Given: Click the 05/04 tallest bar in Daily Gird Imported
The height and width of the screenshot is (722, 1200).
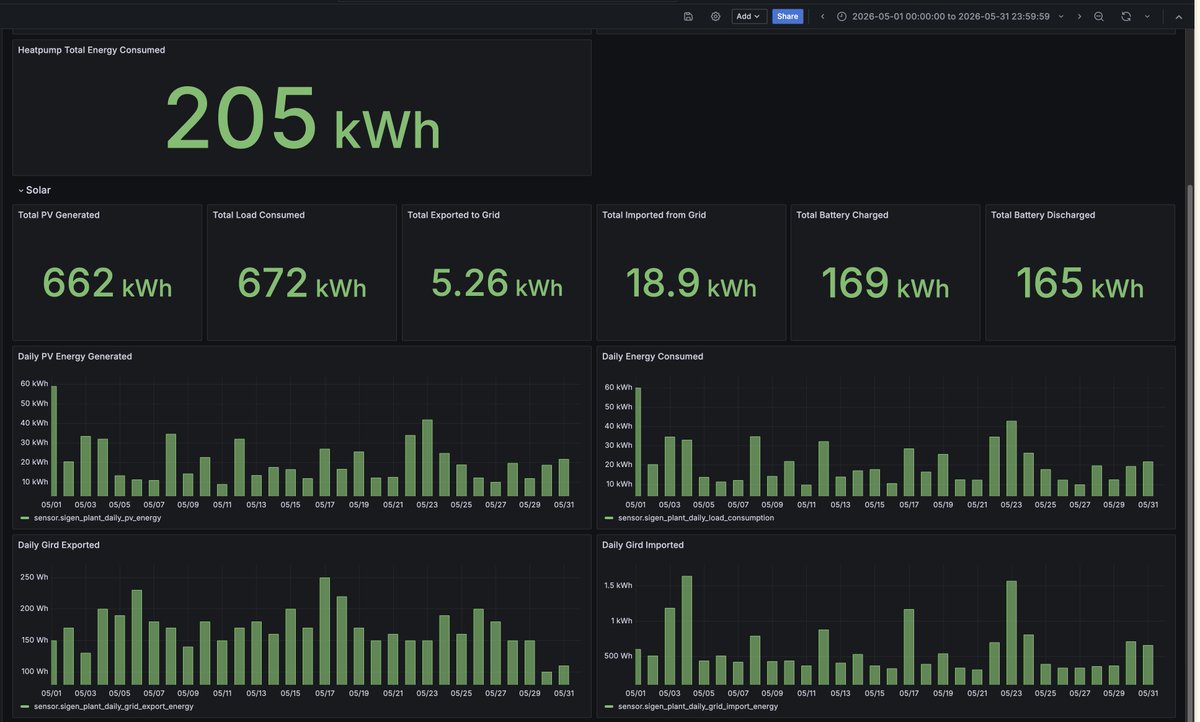Looking at the screenshot, I should click(687, 630).
